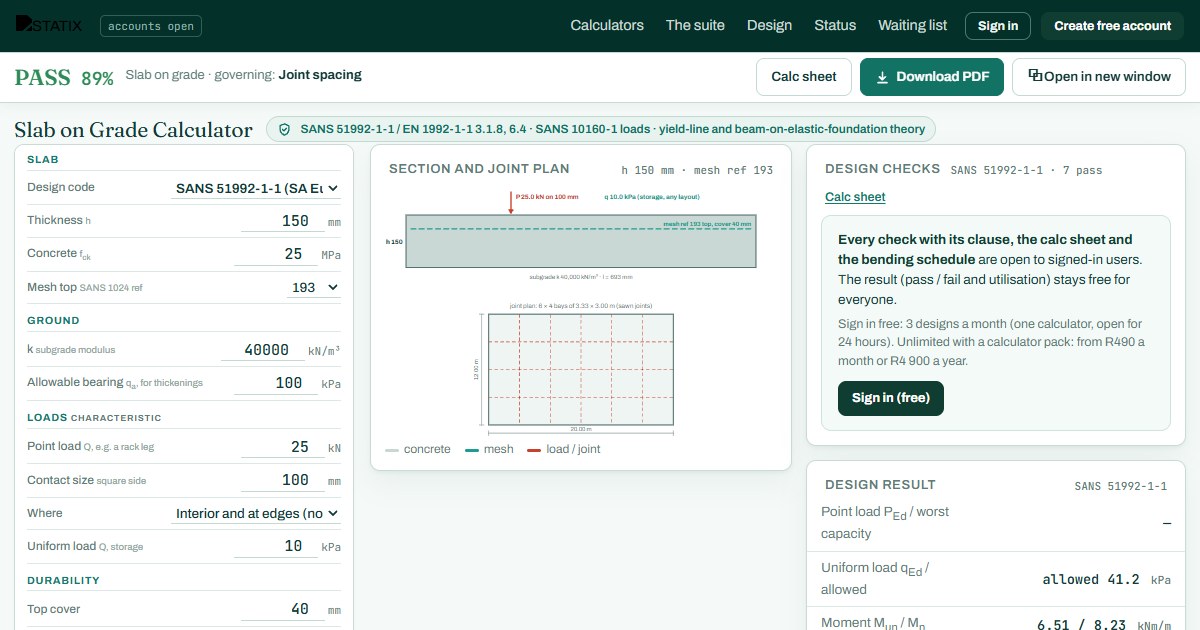Open calculator in new window
Screen dimensions: 1200x630
coord(1099,77)
